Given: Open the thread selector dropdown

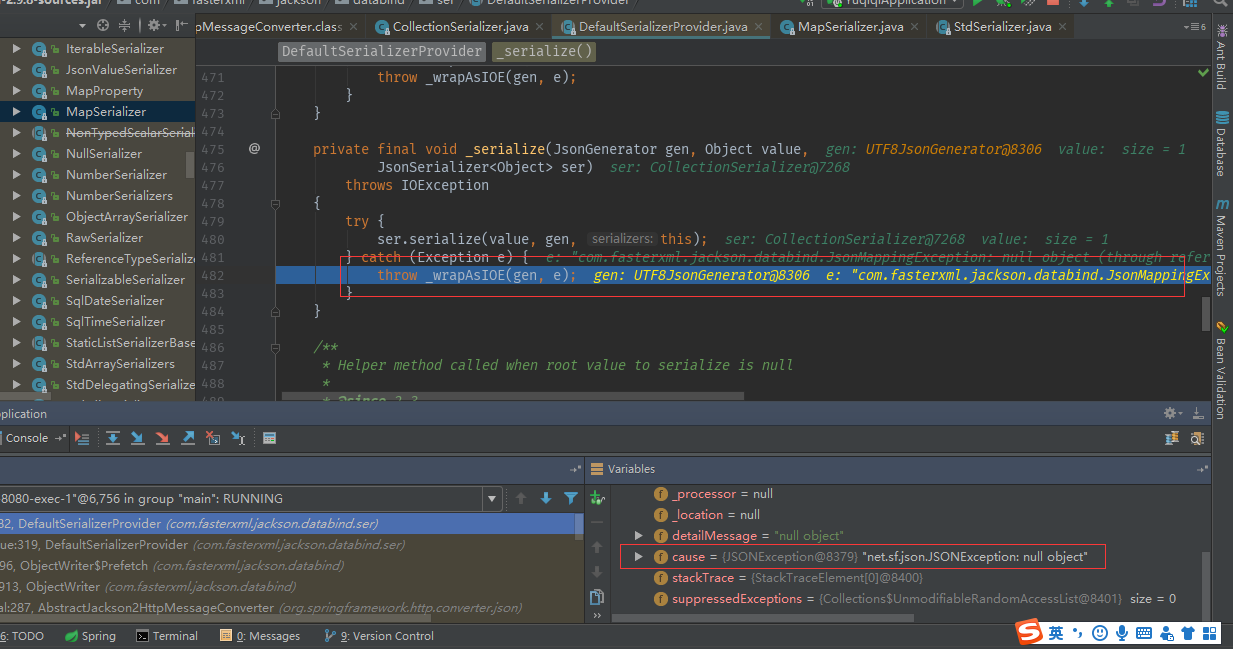Looking at the screenshot, I should [x=491, y=498].
